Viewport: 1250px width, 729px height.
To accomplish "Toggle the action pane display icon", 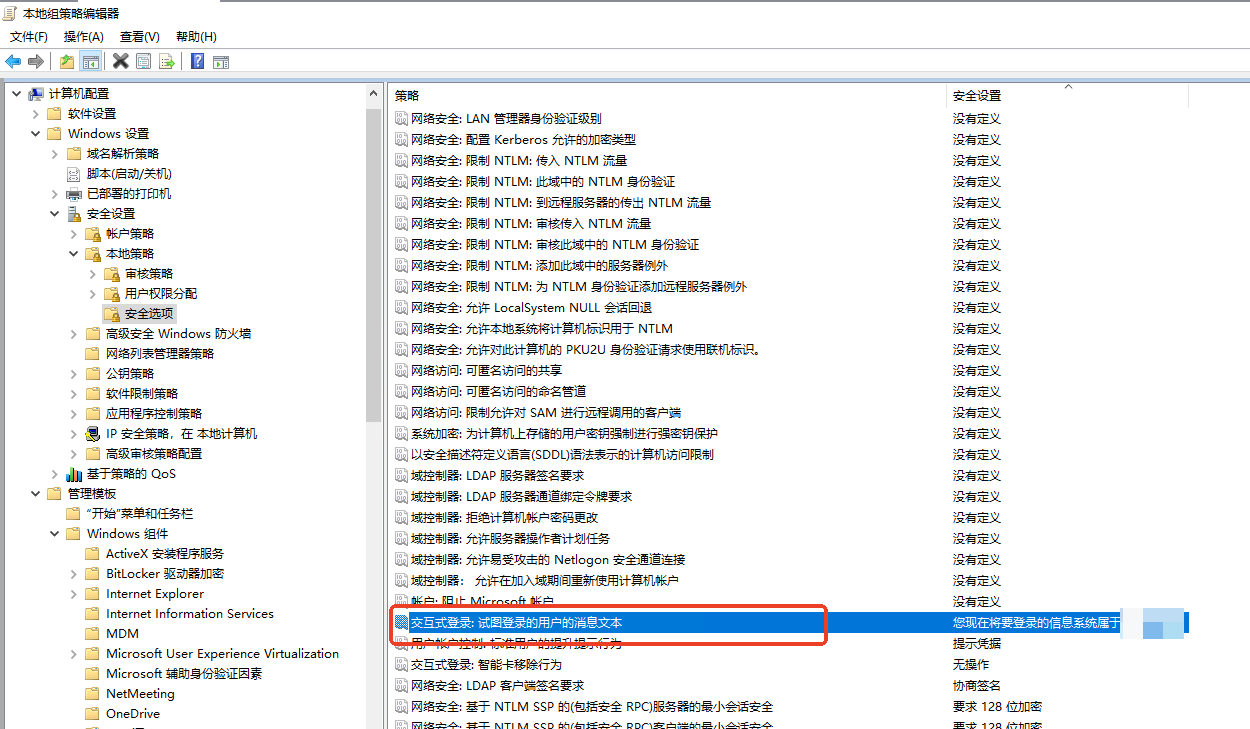I will point(220,61).
